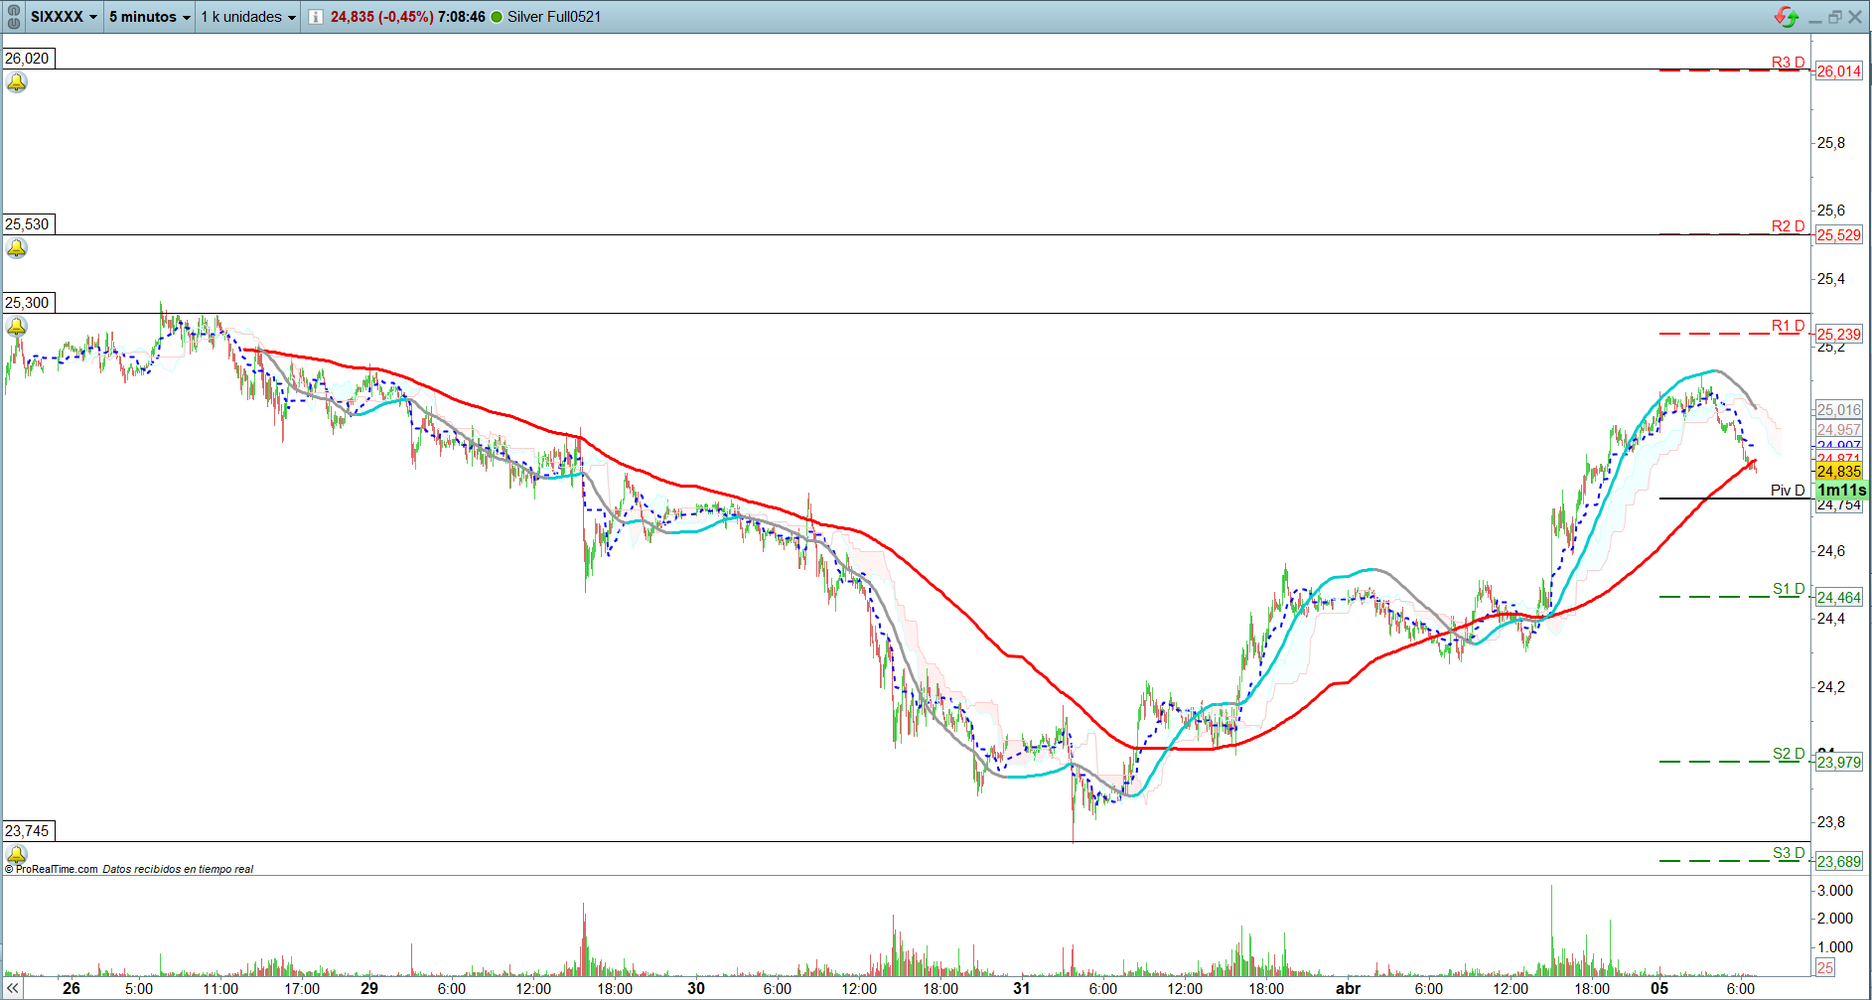Click the 29 date label on time axis
Viewport: 1872px width, 1000px height.
369,988
